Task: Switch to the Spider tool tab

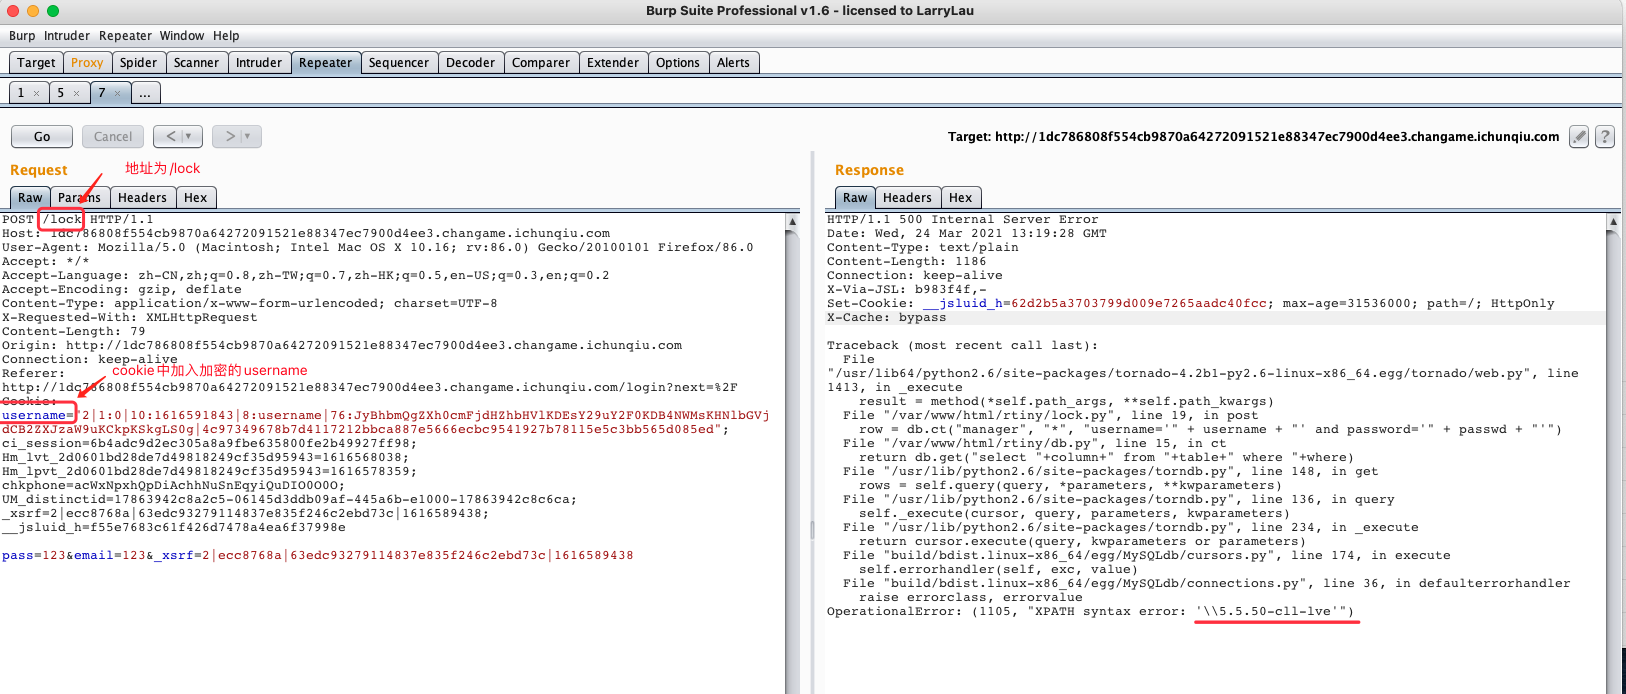Action: click(138, 63)
